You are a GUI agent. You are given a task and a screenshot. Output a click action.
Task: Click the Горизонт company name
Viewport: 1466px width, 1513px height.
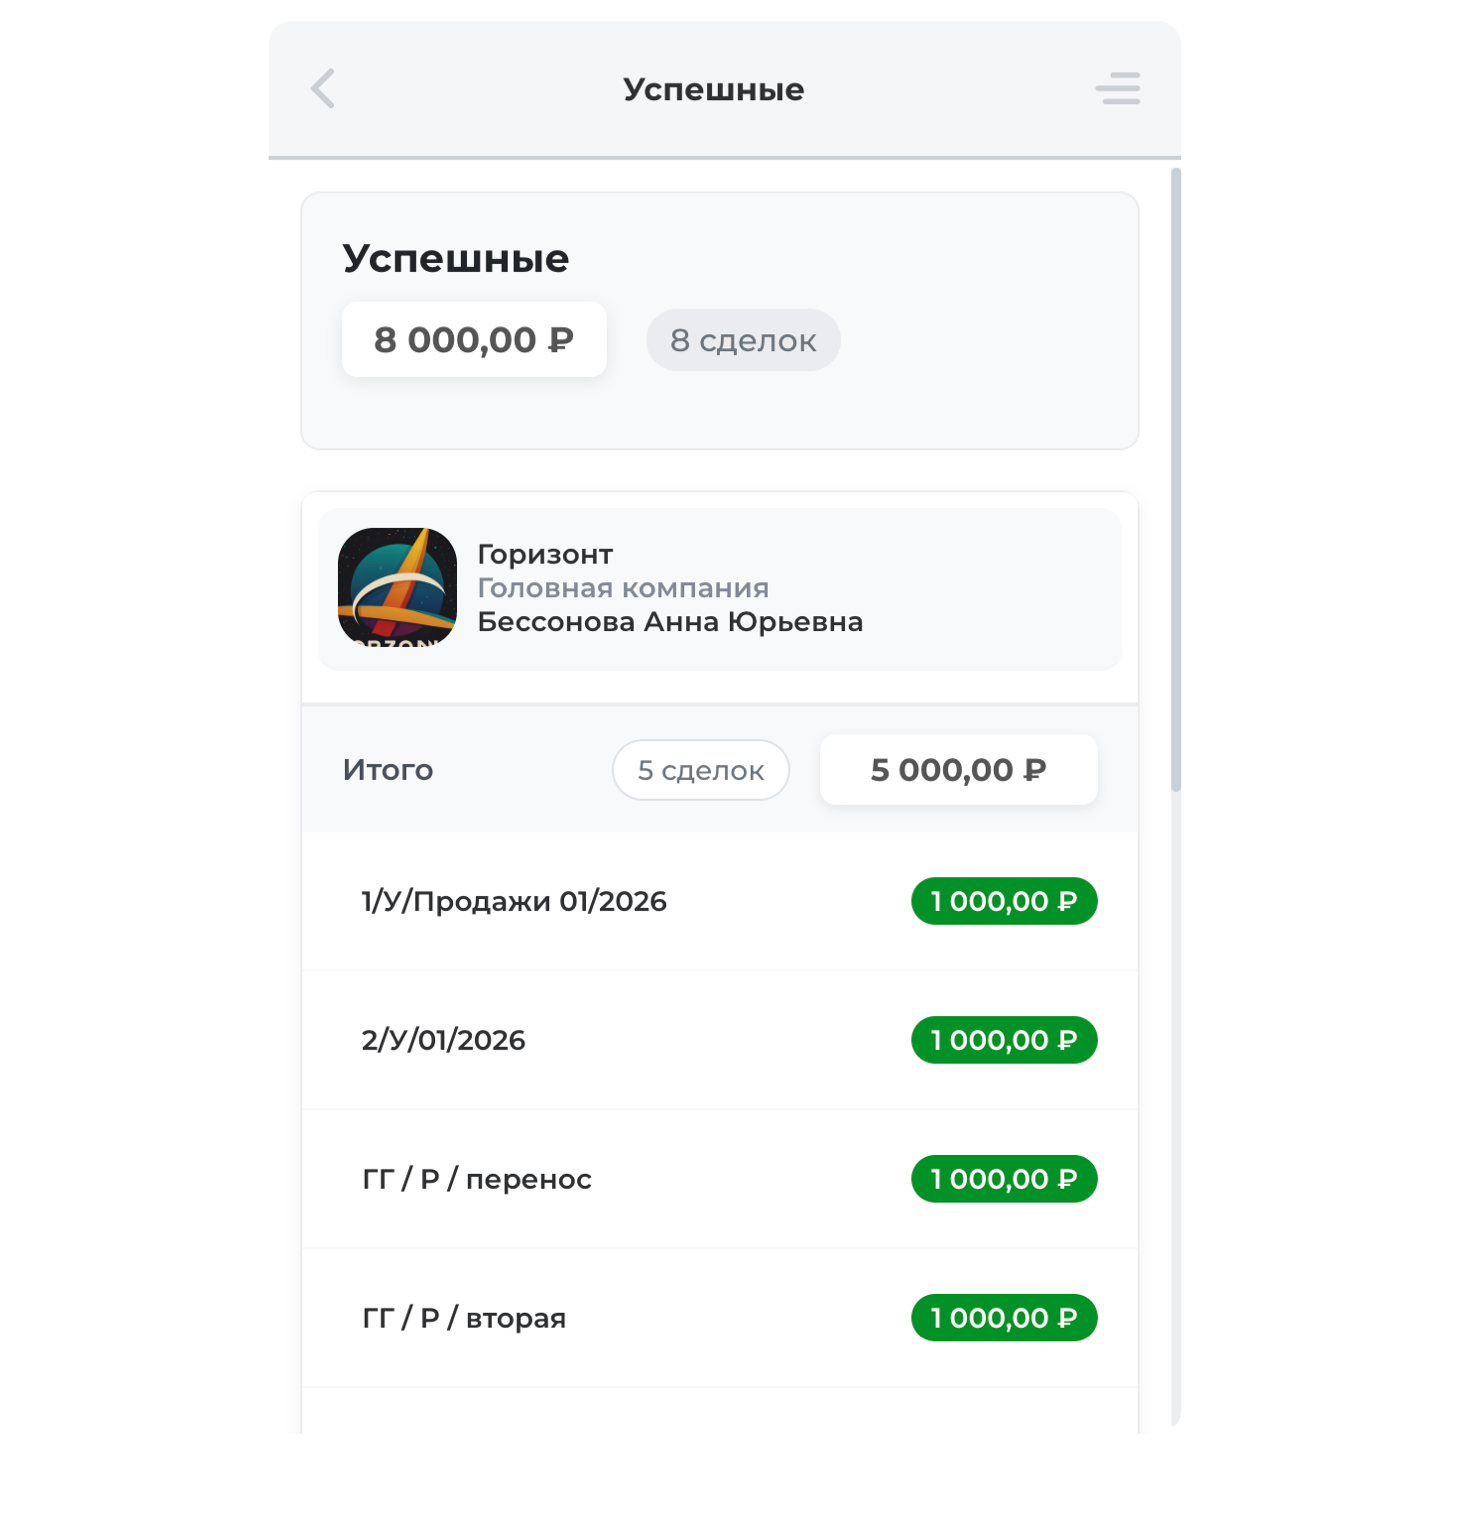[x=545, y=554]
